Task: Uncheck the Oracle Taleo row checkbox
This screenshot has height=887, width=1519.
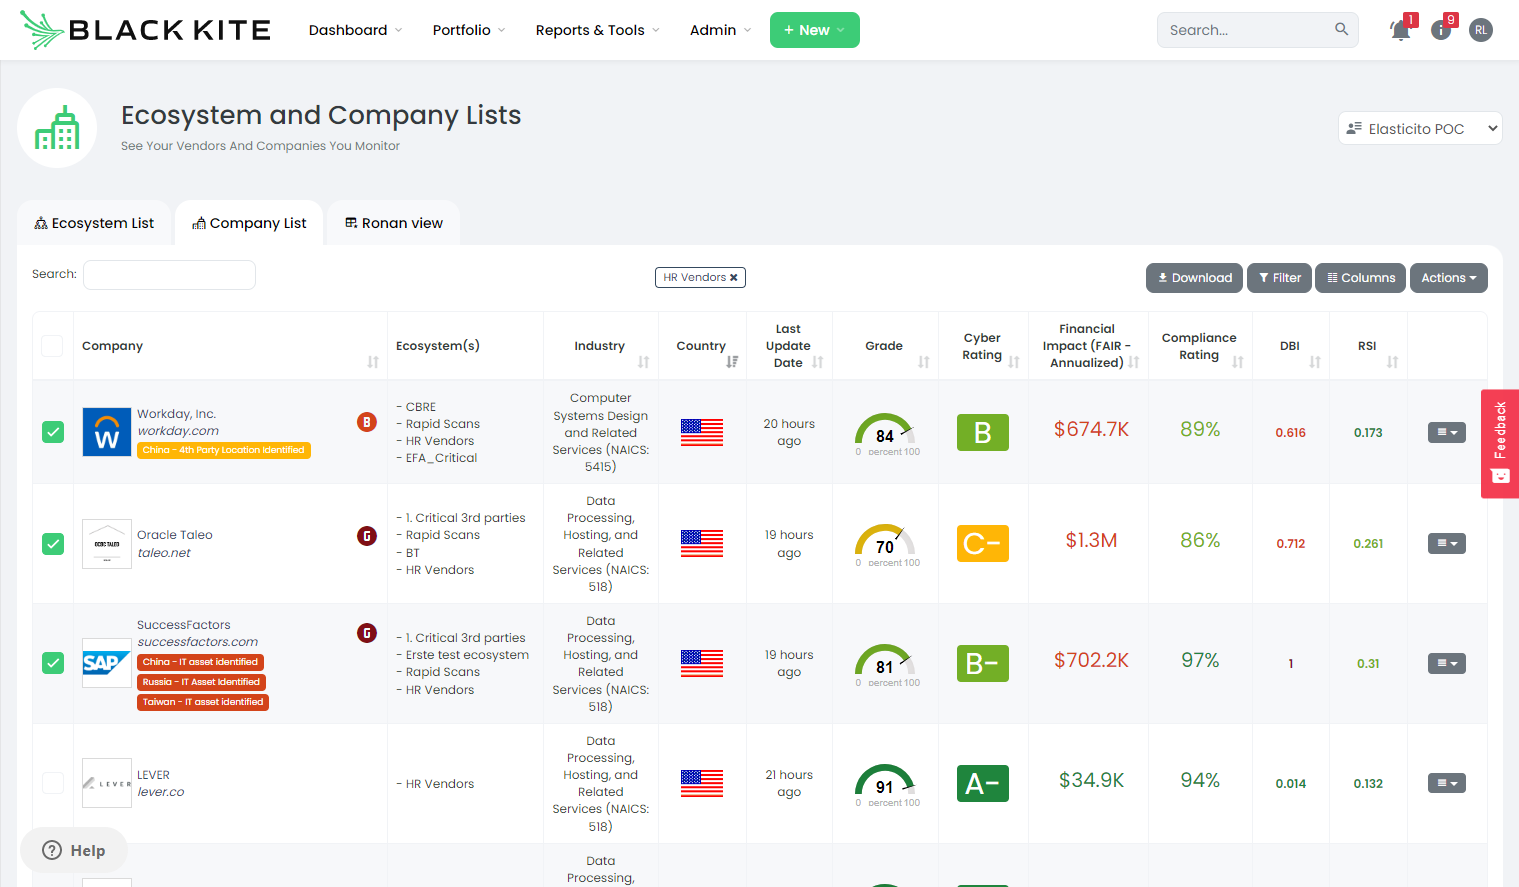Action: [53, 544]
